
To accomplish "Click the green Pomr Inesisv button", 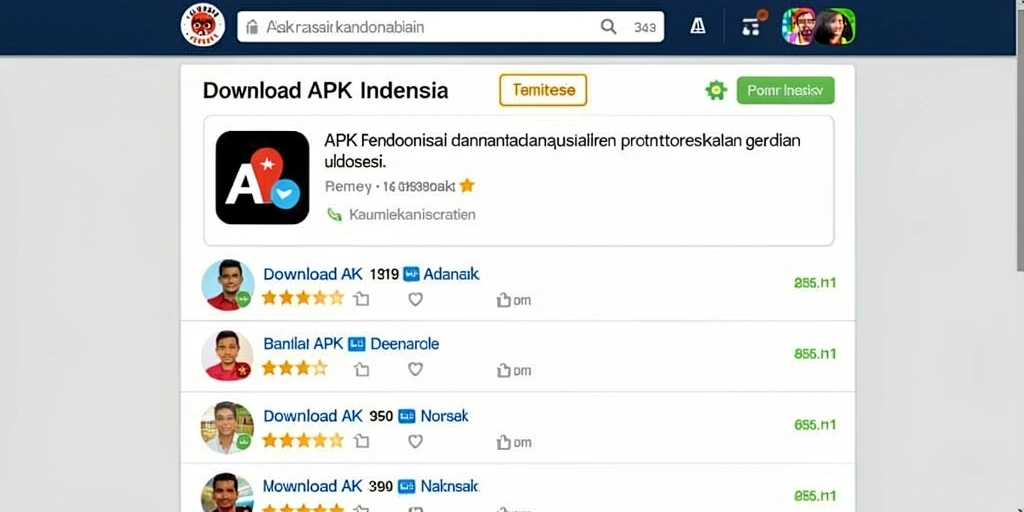I will click(786, 90).
